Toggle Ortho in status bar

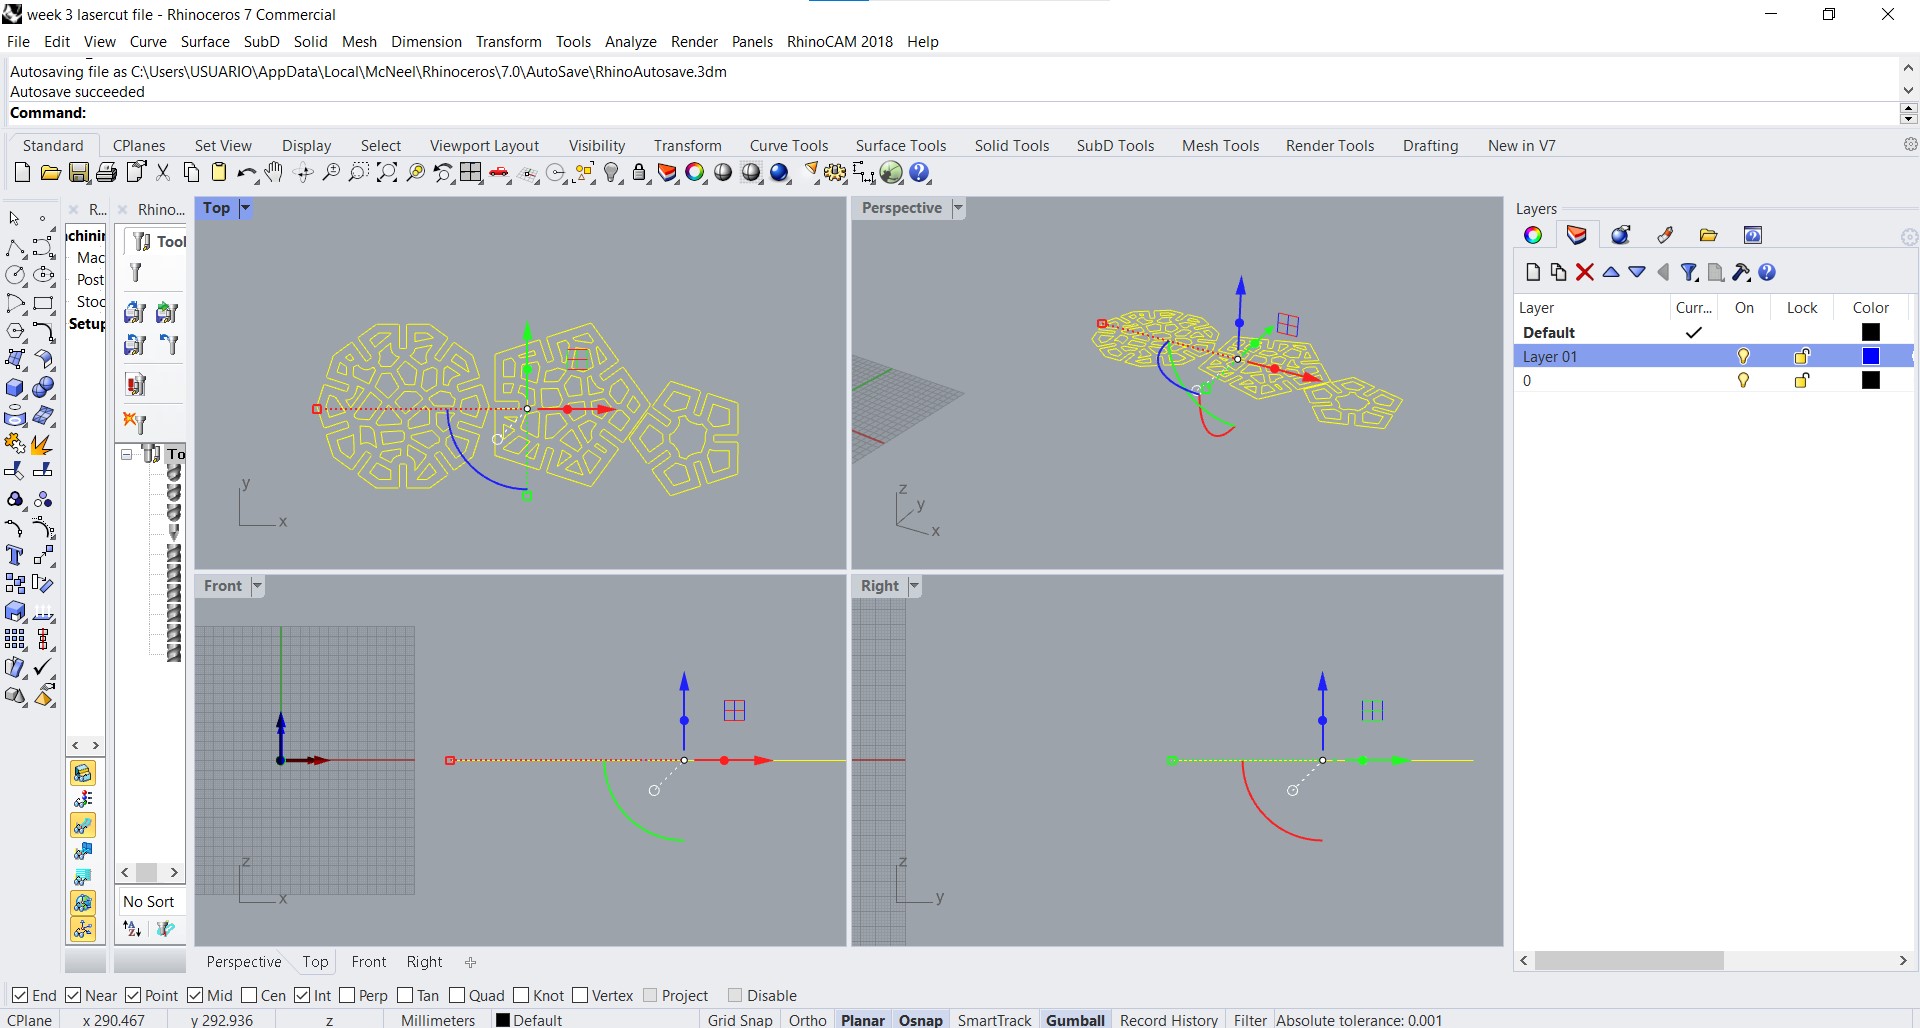(807, 1019)
